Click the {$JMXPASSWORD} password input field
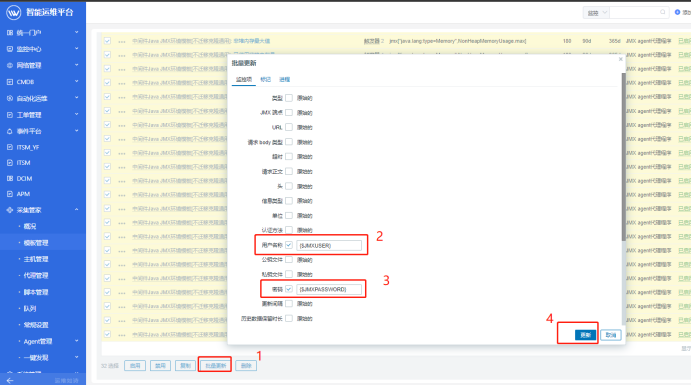Image resolution: width=692 pixels, height=386 pixels. (x=329, y=289)
